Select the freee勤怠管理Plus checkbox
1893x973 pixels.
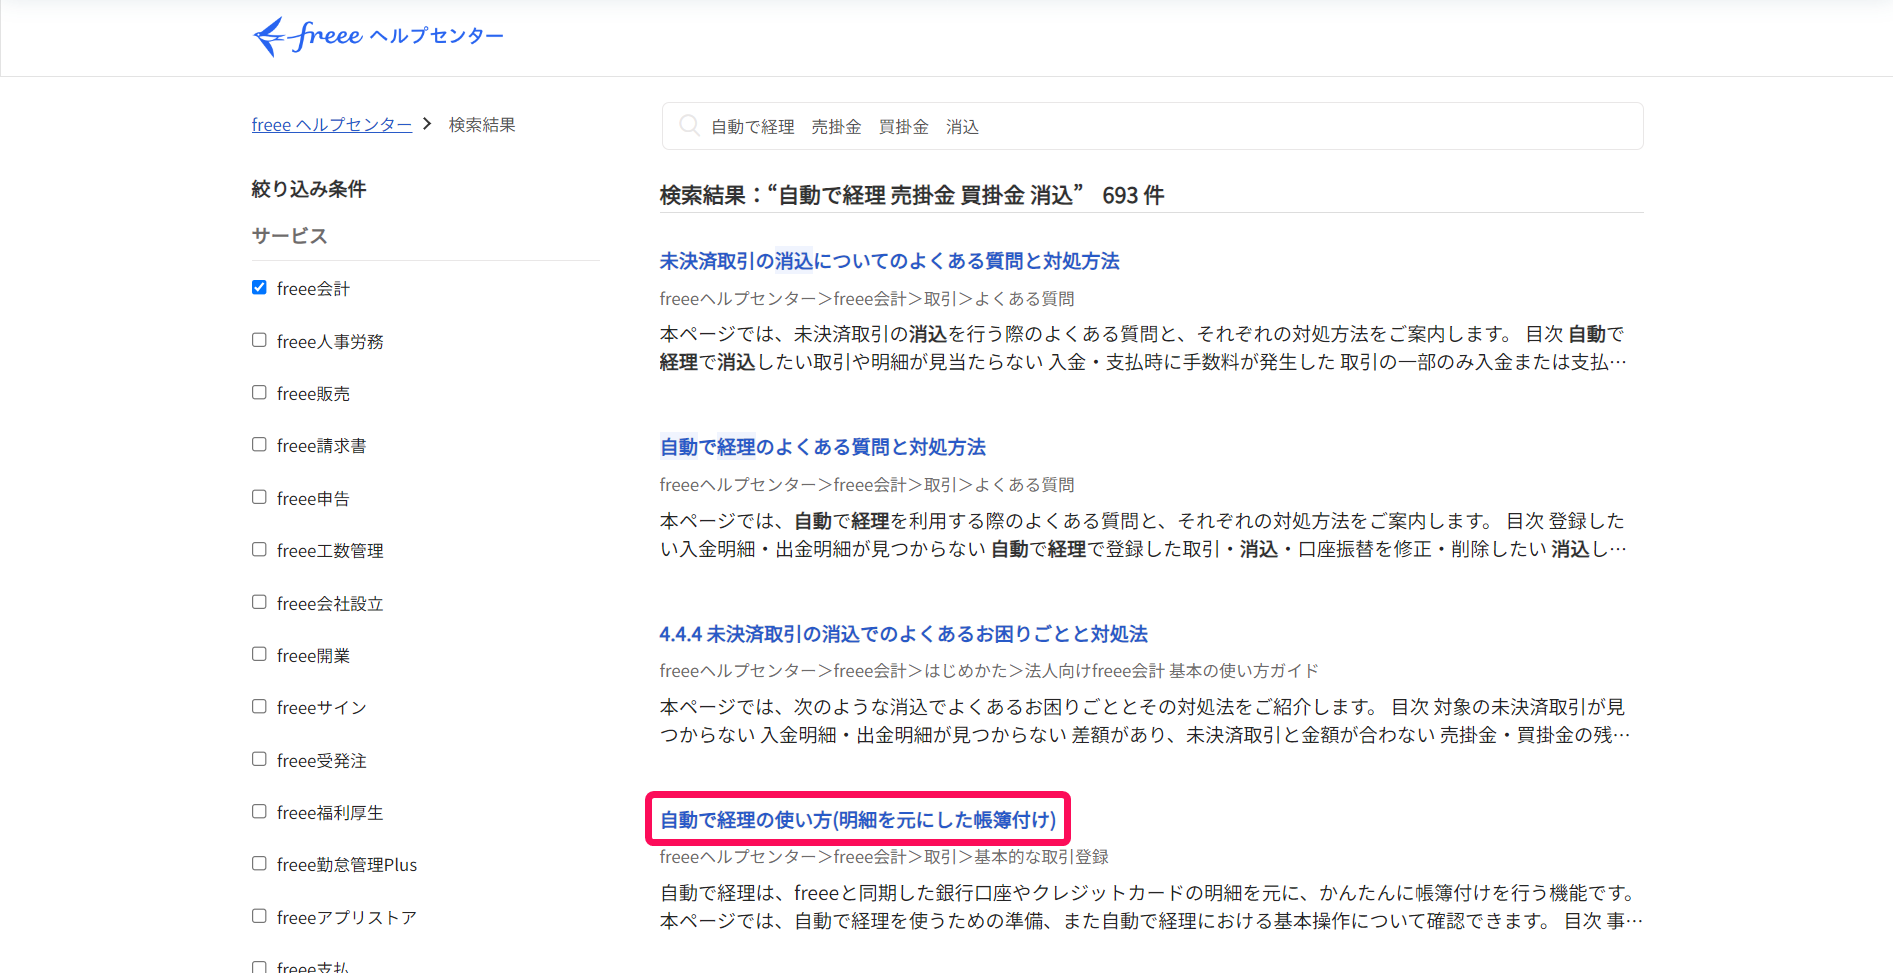[x=259, y=863]
